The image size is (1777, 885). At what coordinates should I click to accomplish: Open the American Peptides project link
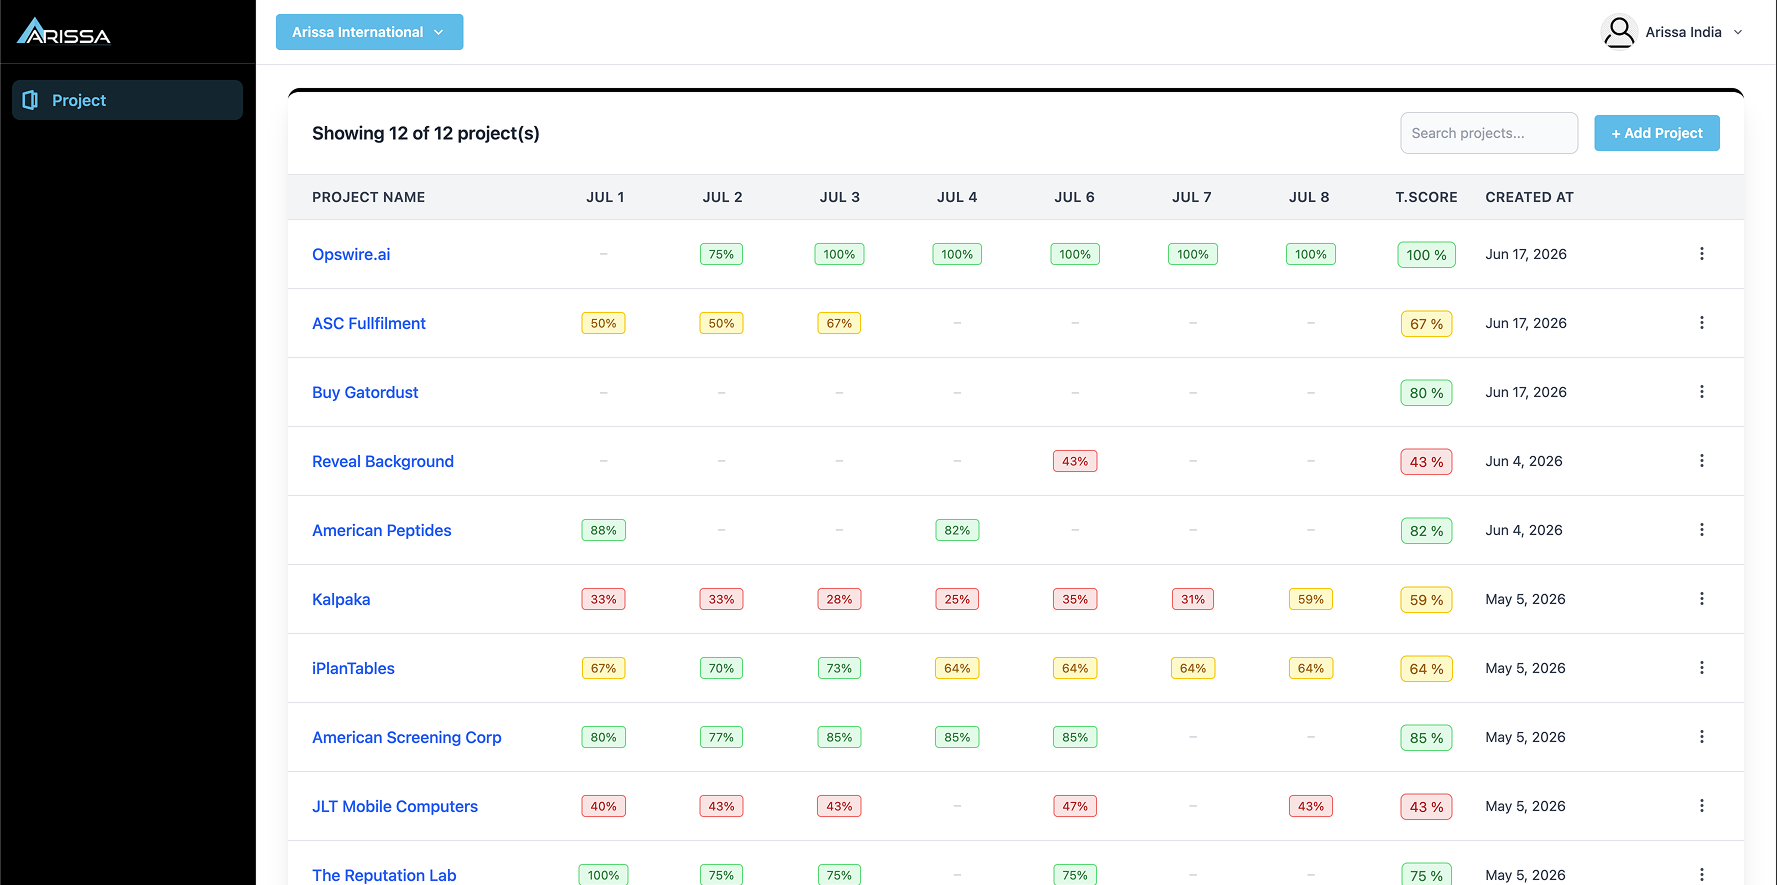[382, 530]
